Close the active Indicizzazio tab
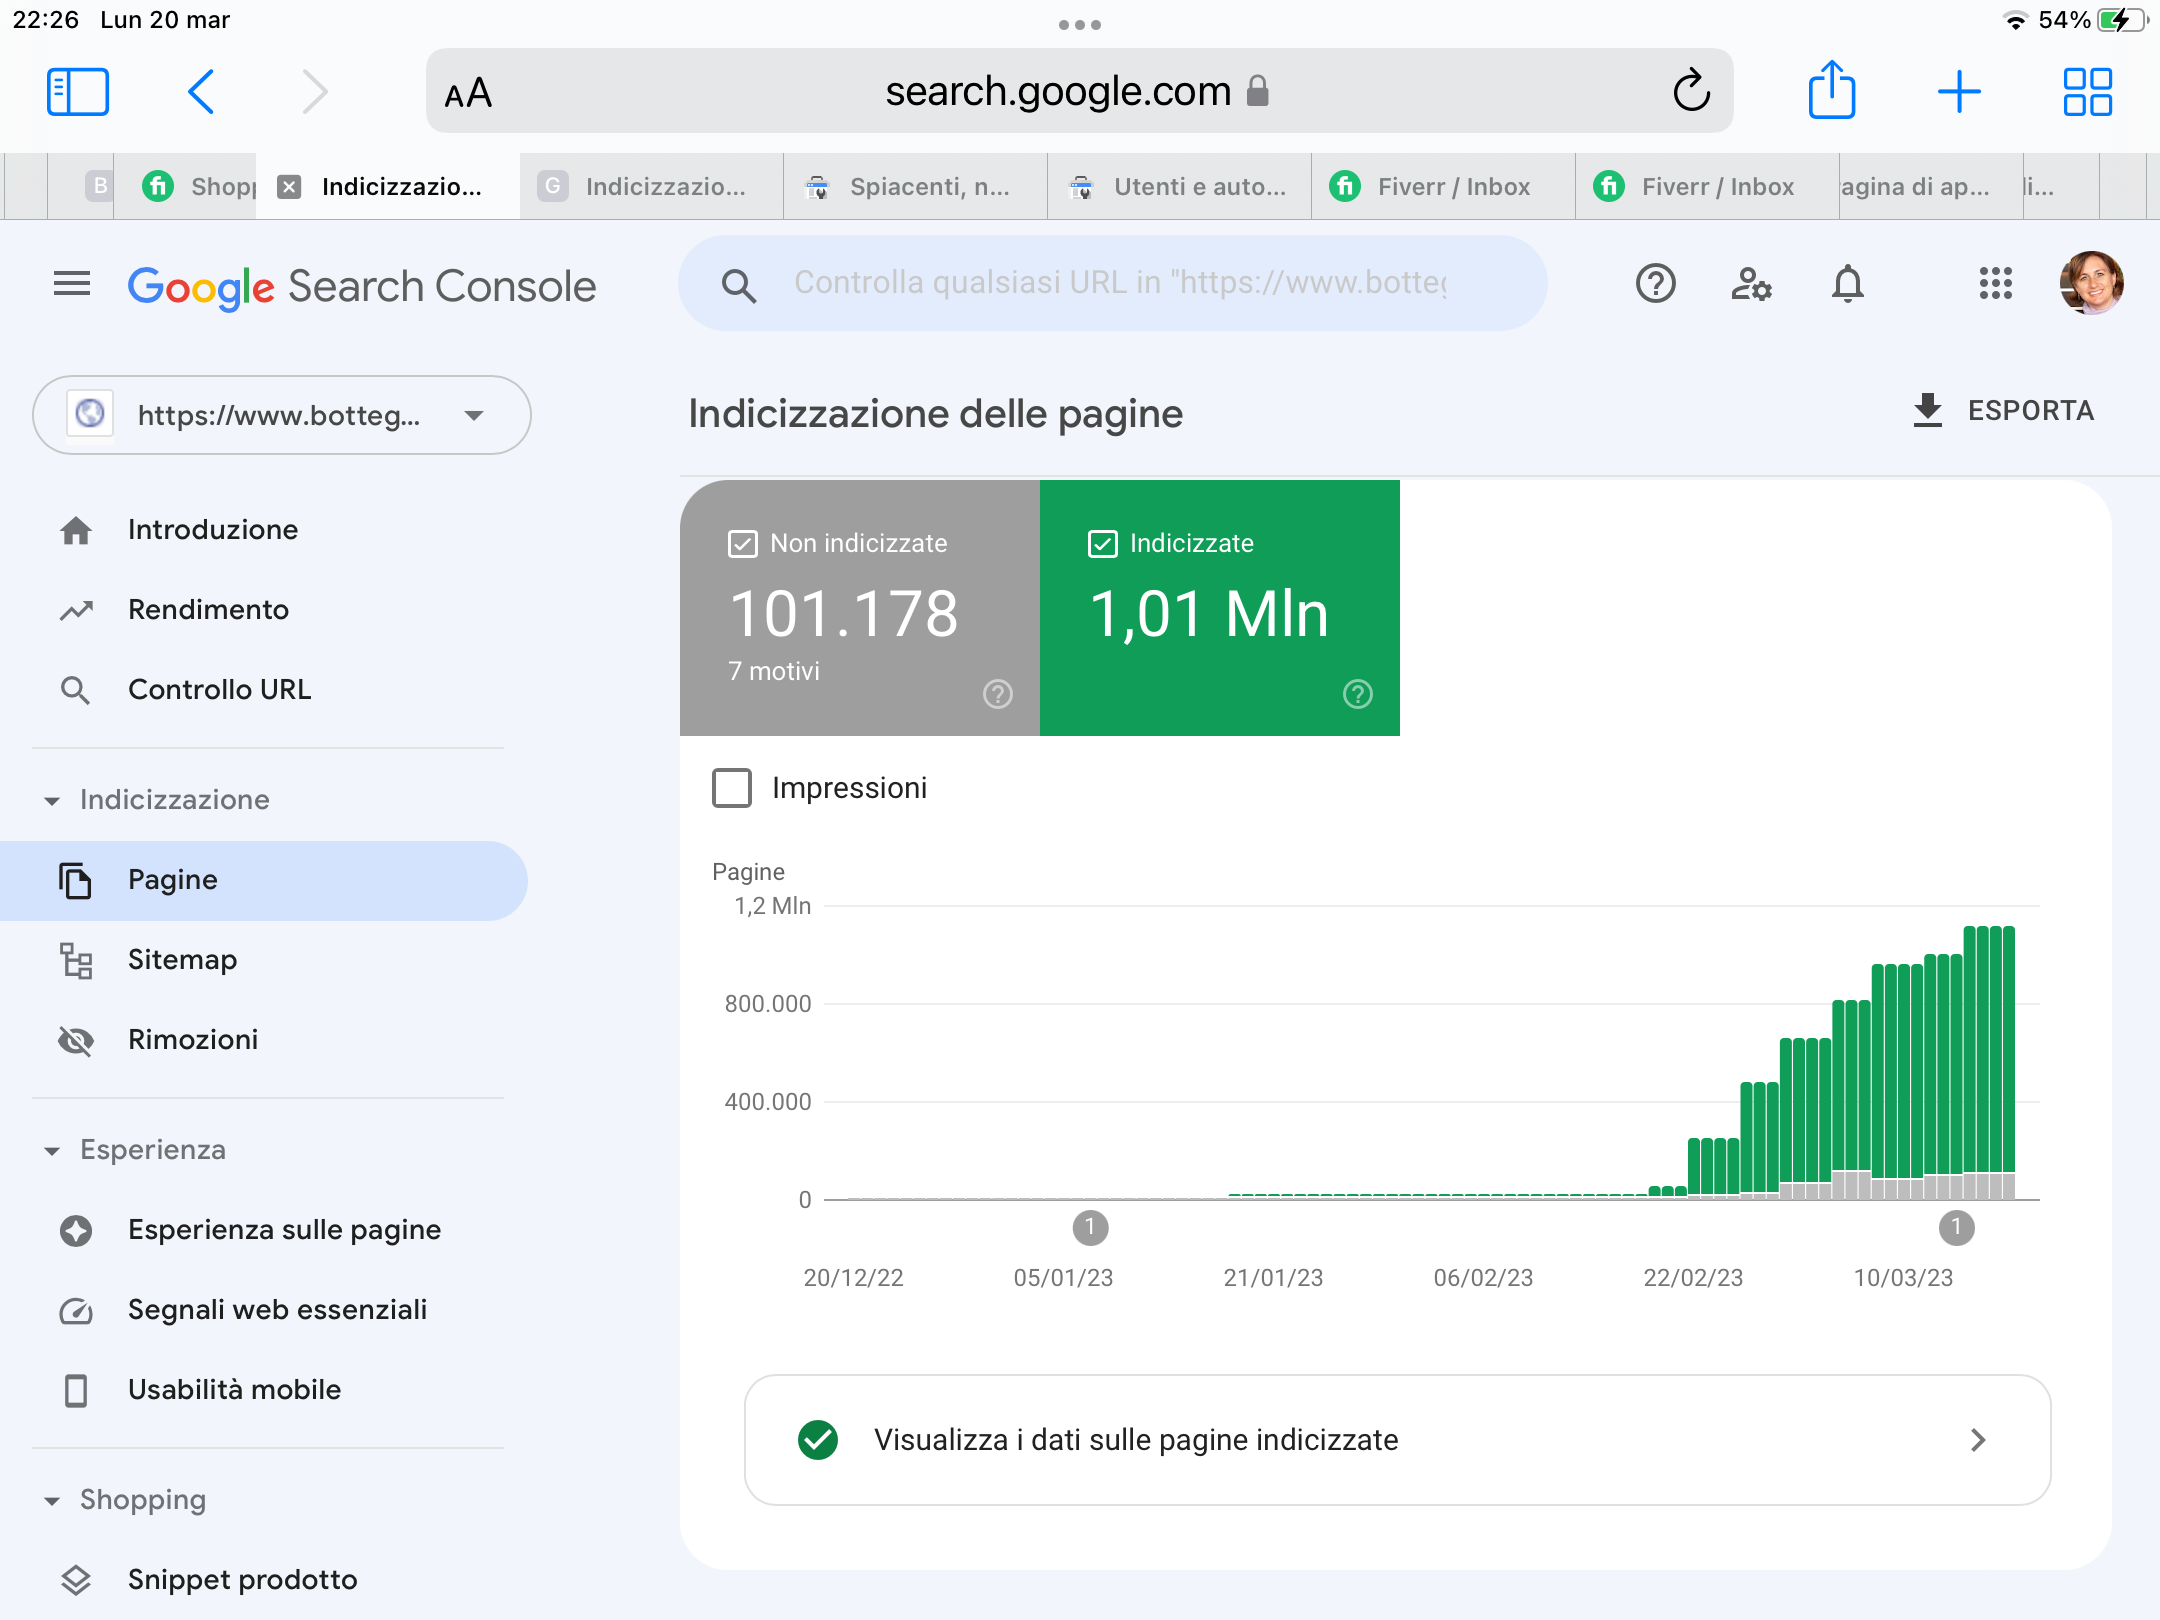Viewport: 2160px width, 1620px height. pos(289,187)
